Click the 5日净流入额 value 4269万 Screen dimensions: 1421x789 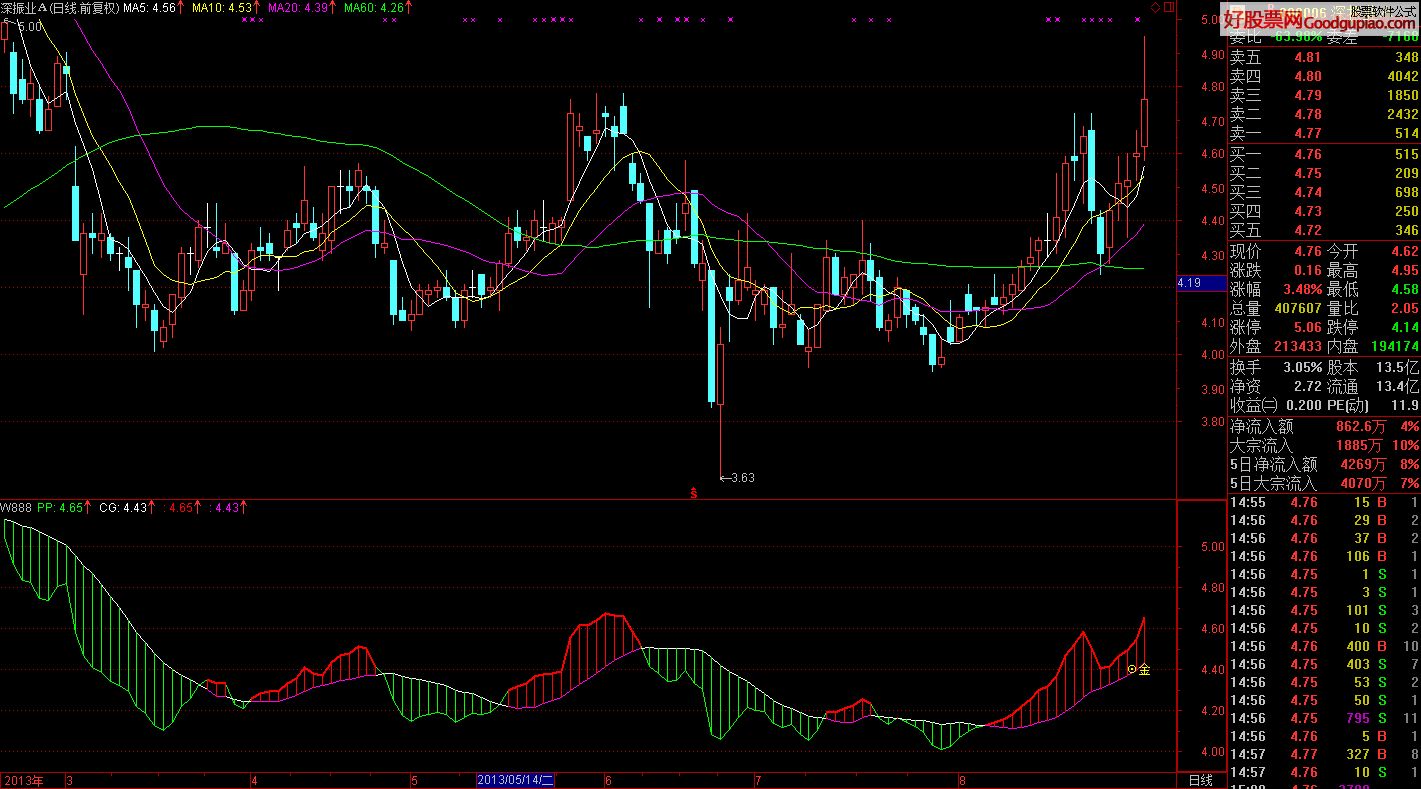point(1364,464)
